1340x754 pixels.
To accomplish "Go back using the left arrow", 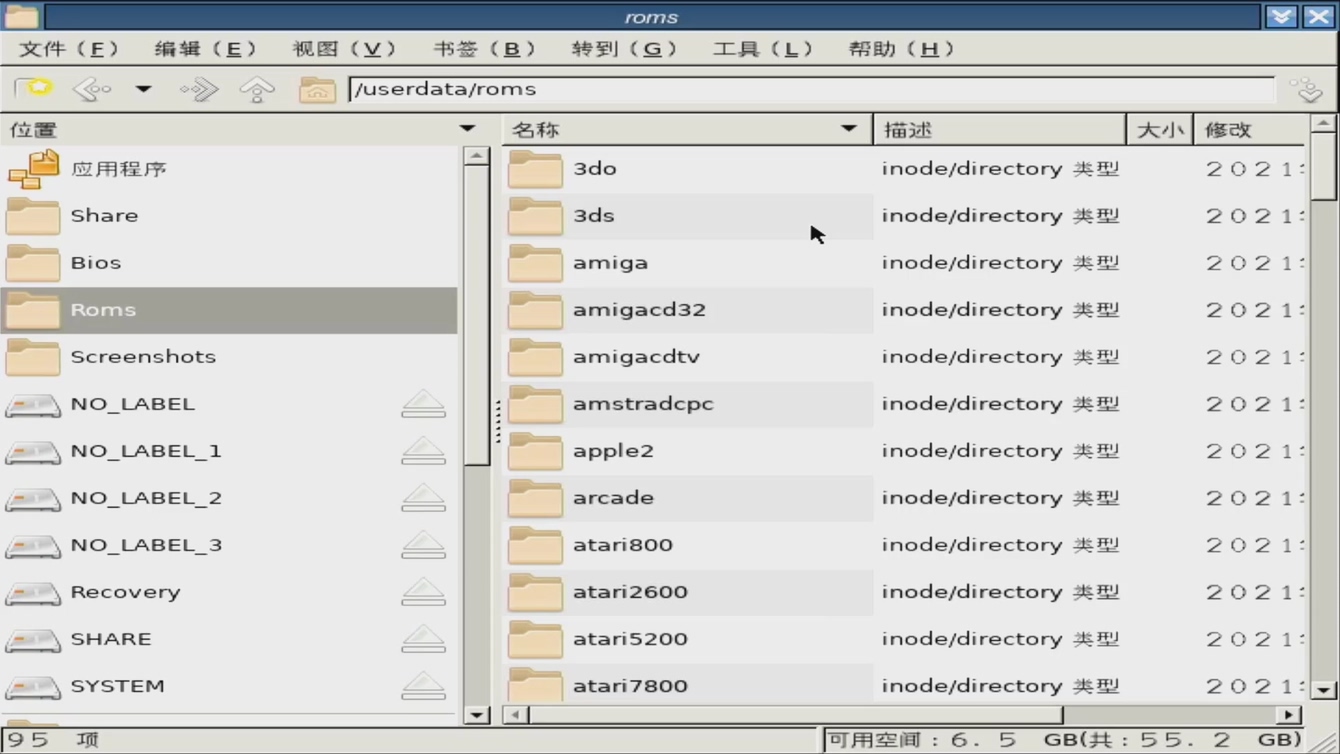I will 92,90.
